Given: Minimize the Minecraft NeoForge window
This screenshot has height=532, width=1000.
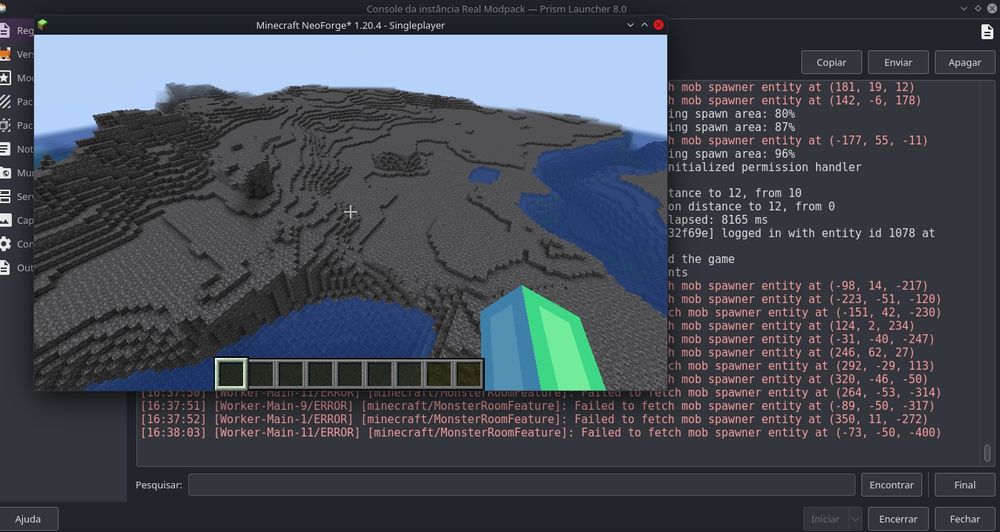Looking at the screenshot, I should [x=630, y=25].
